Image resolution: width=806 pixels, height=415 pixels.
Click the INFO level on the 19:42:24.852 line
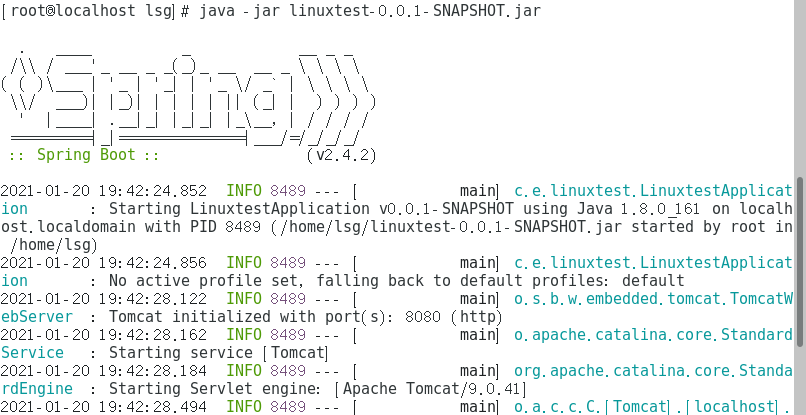(x=244, y=191)
